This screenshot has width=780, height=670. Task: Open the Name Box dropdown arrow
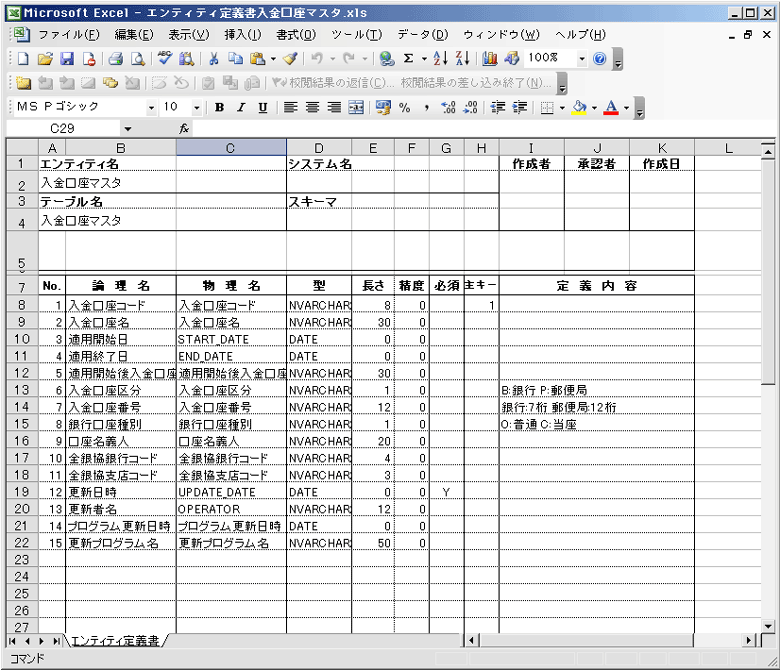[128, 129]
